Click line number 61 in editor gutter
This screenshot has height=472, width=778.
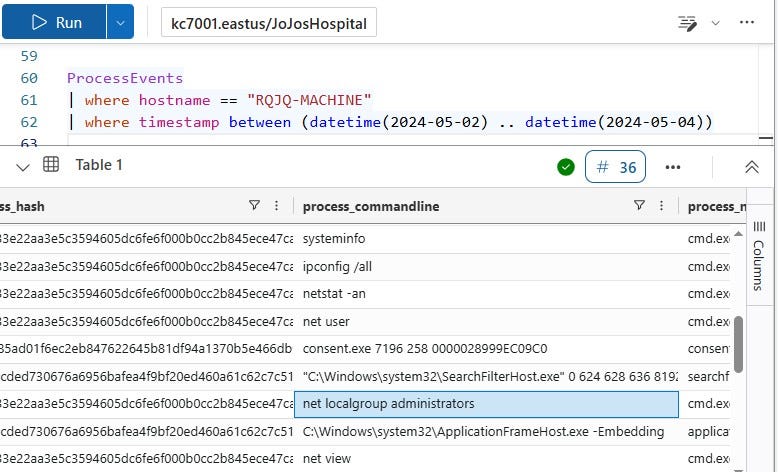(x=29, y=100)
